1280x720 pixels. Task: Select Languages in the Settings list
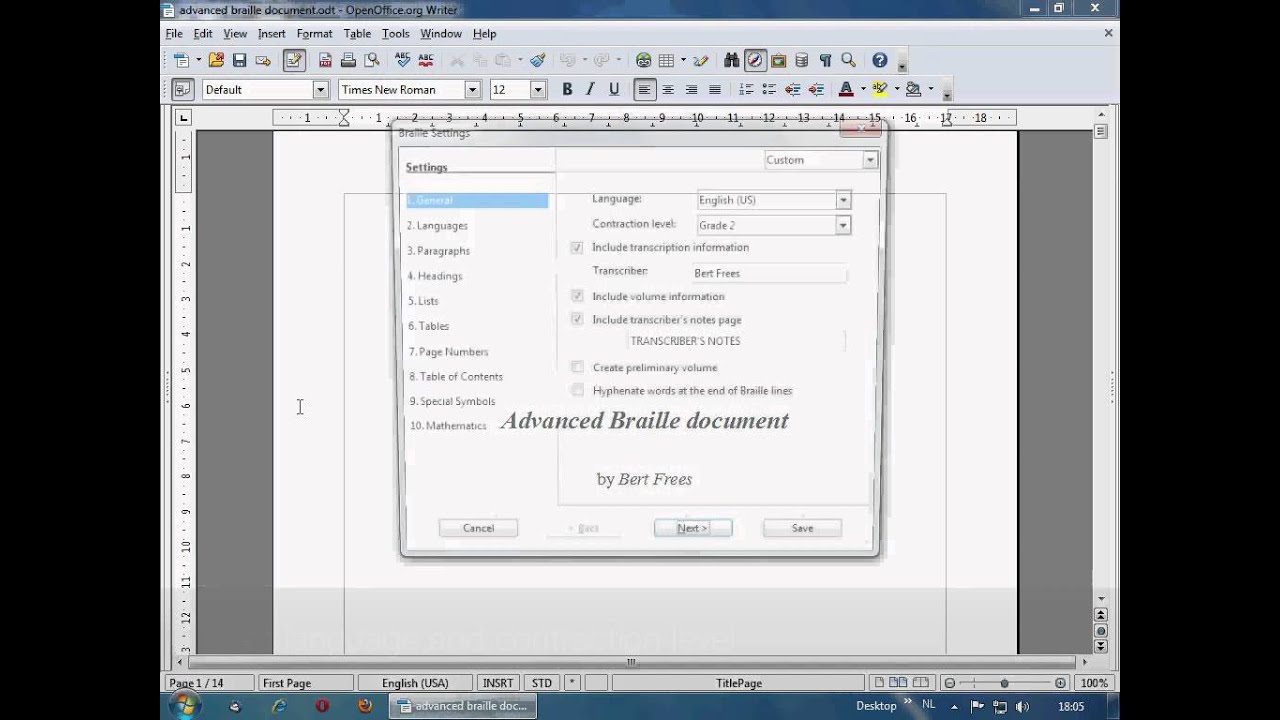pyautogui.click(x=437, y=225)
